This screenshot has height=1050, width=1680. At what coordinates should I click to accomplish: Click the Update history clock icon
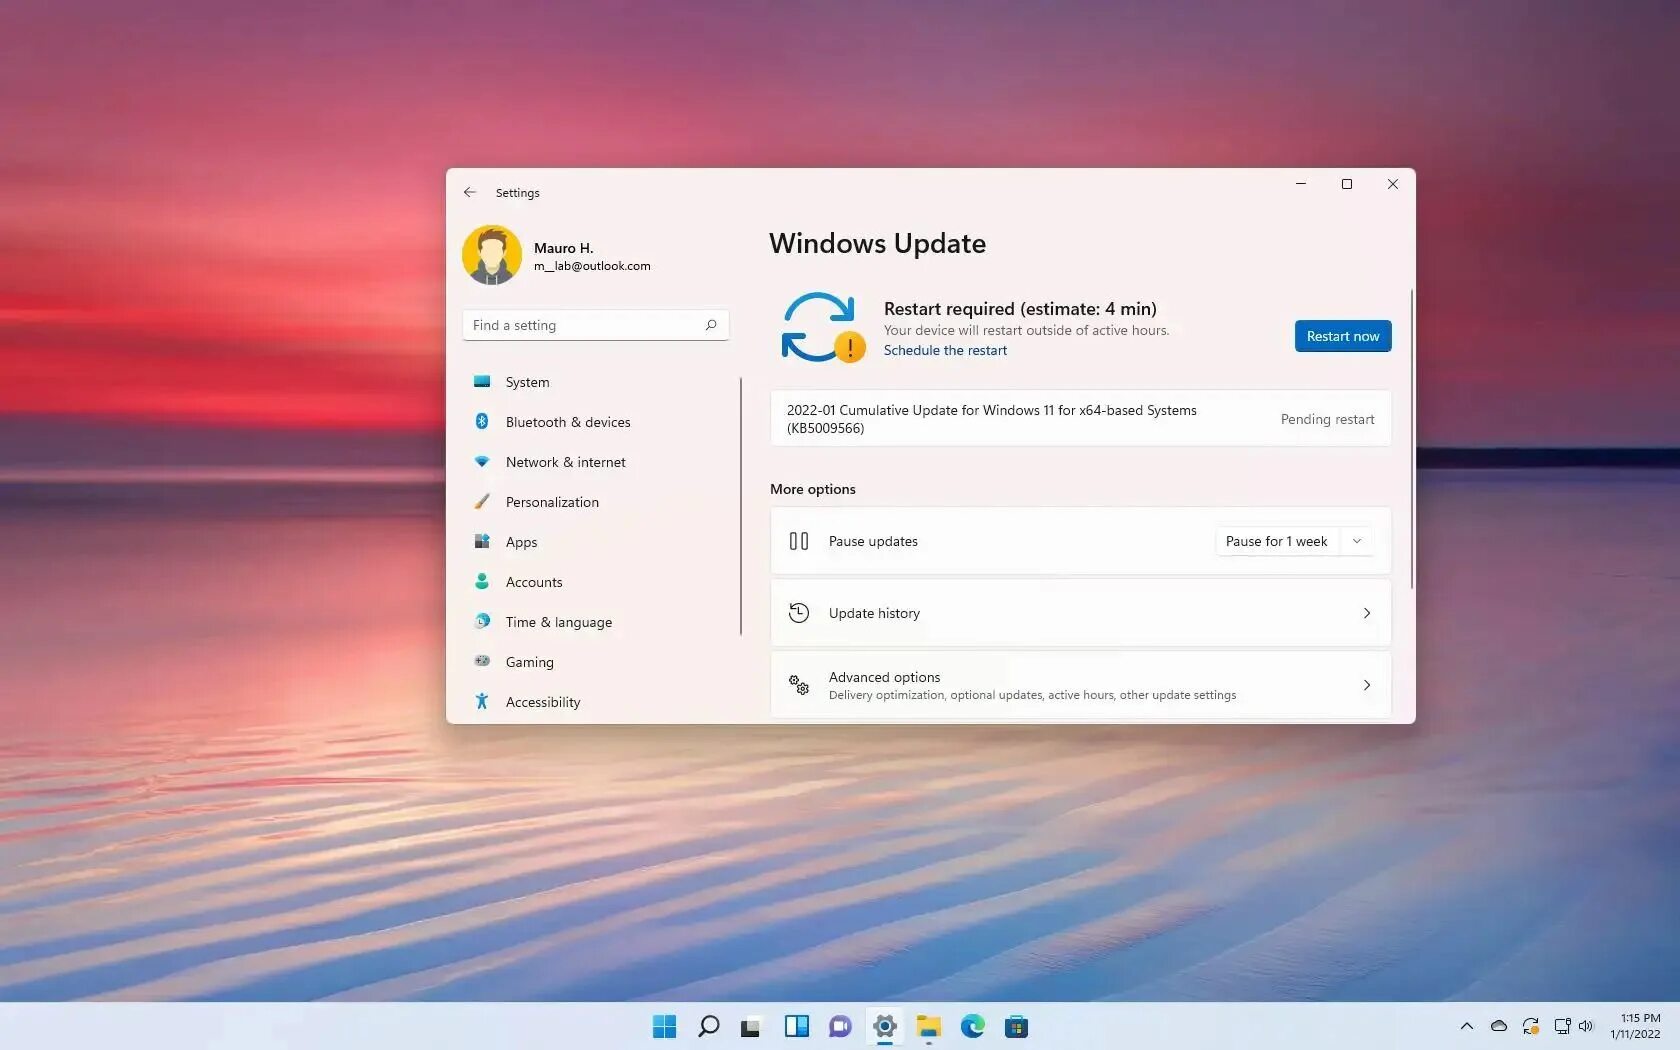click(799, 613)
